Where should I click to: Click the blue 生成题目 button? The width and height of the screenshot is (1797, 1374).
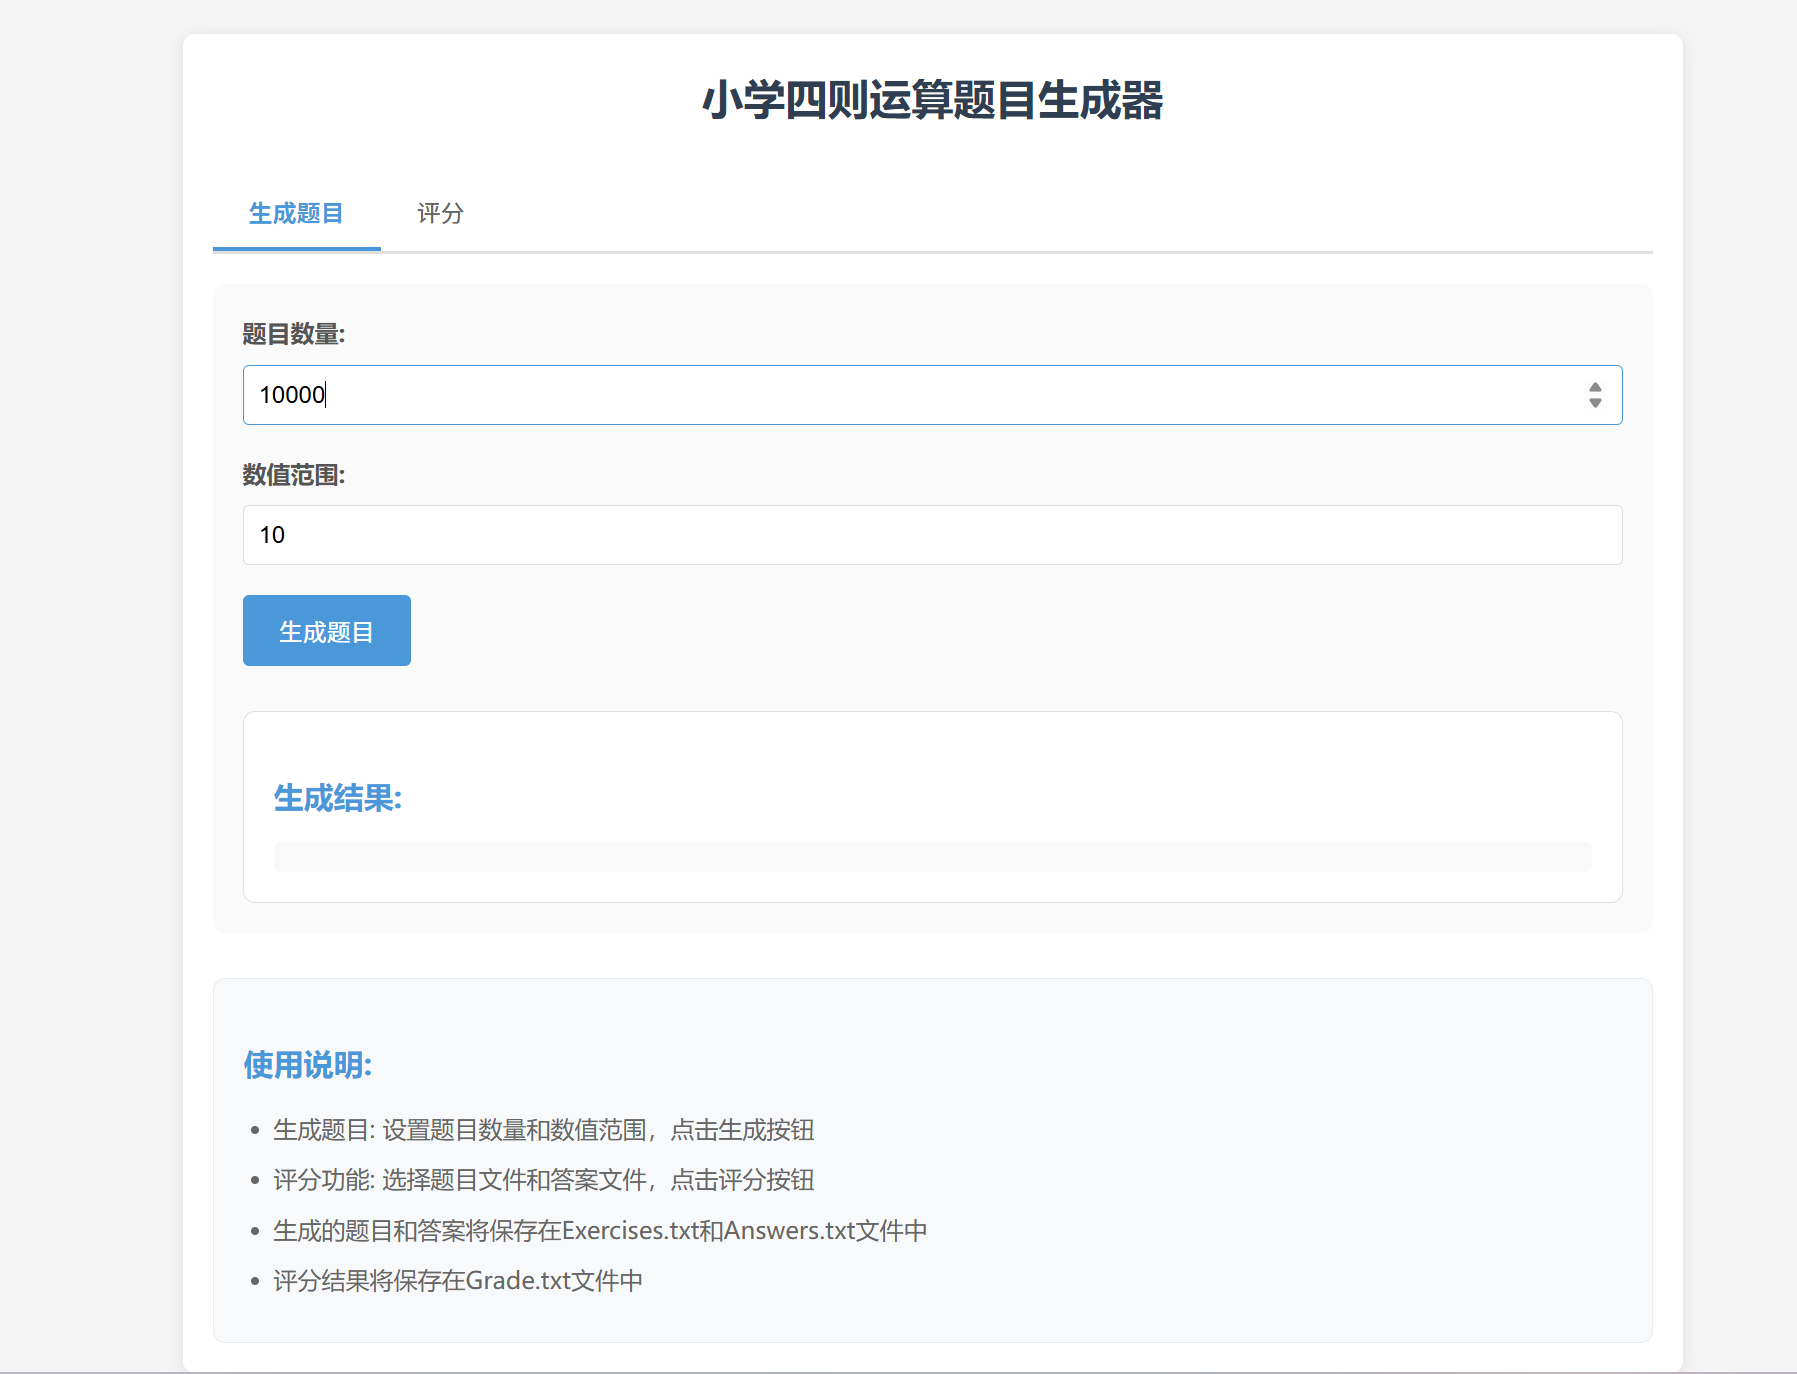click(x=327, y=631)
